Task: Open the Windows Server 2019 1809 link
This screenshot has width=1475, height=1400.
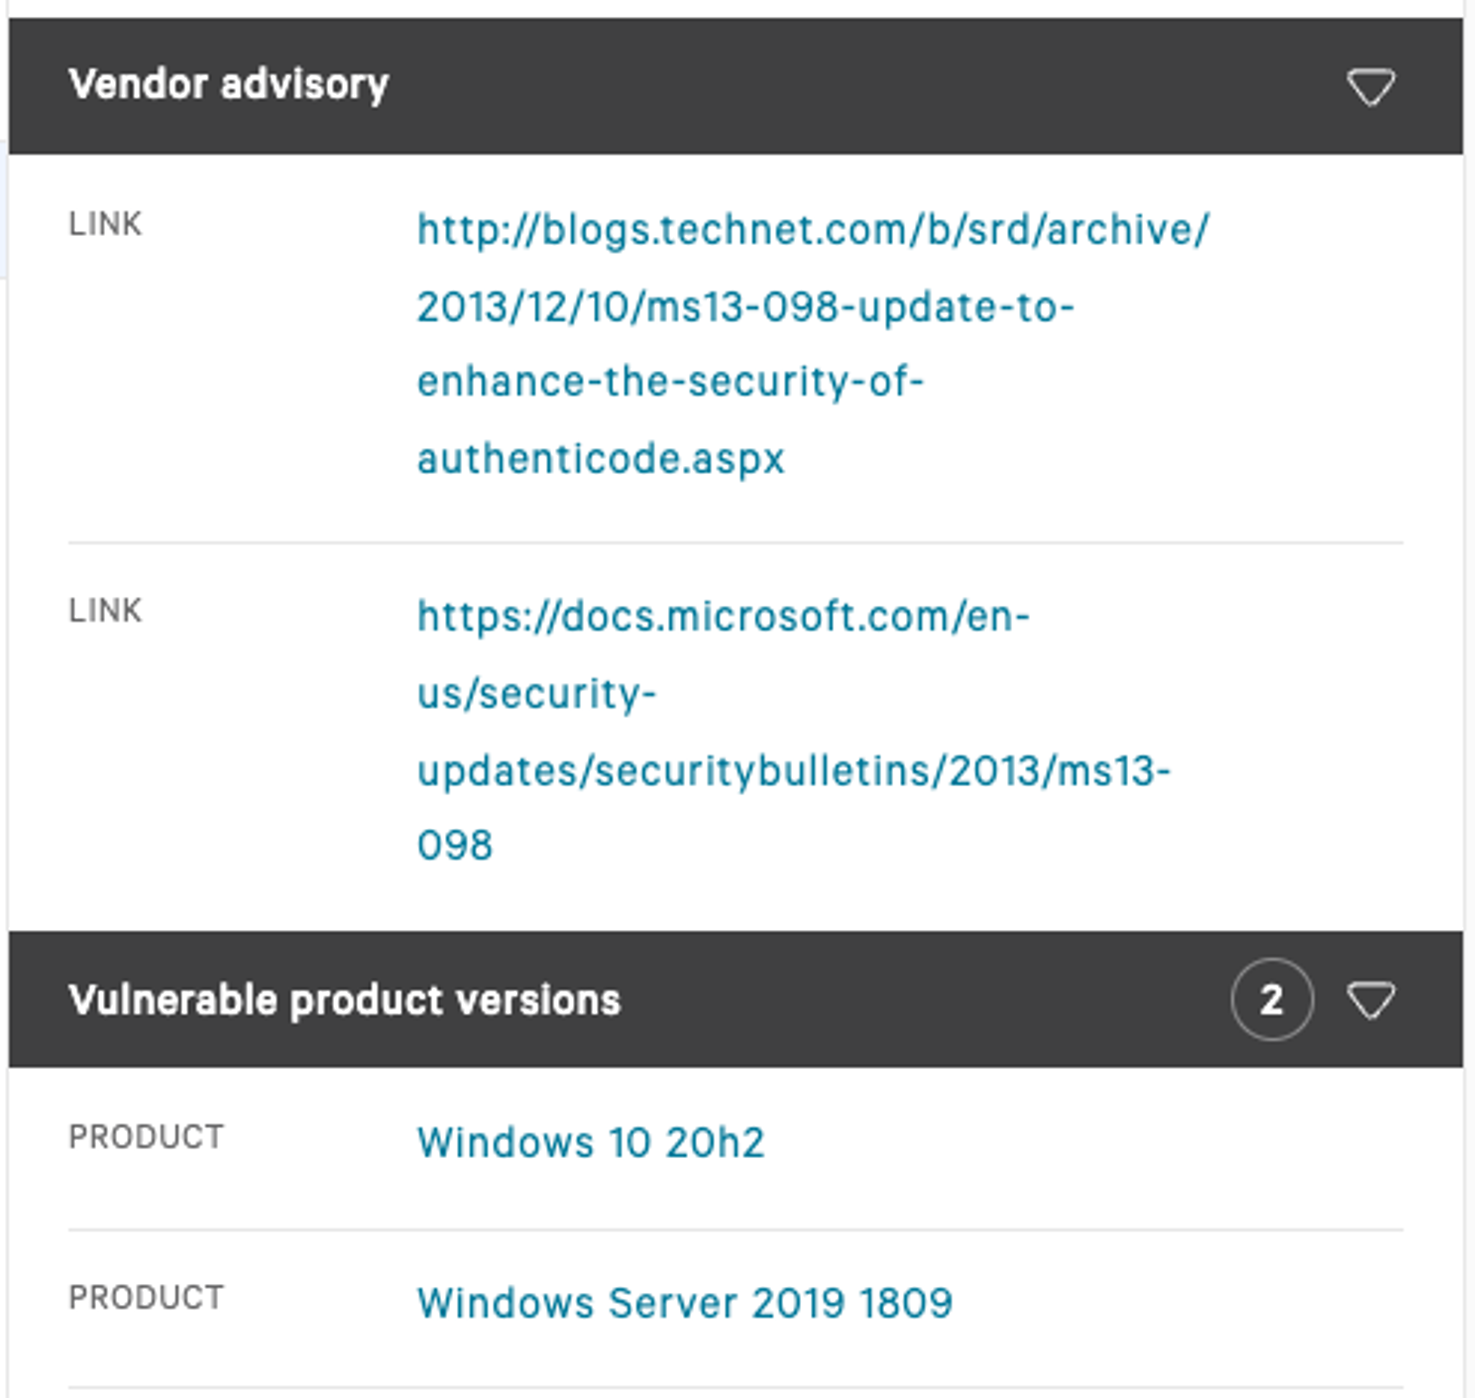Action: (685, 1303)
